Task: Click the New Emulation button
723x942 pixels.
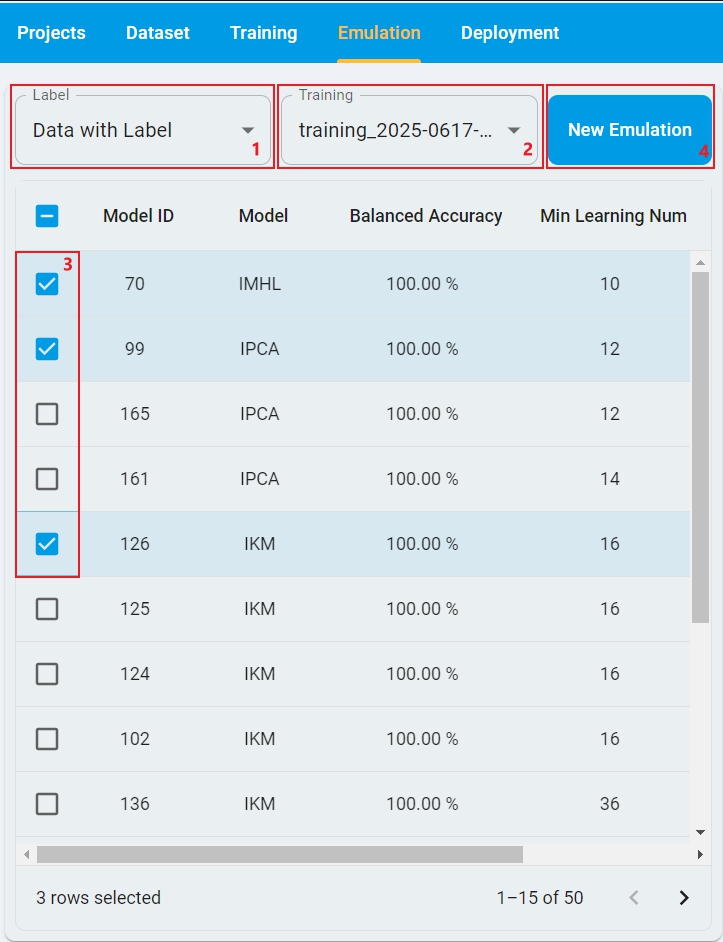Action: click(629, 130)
